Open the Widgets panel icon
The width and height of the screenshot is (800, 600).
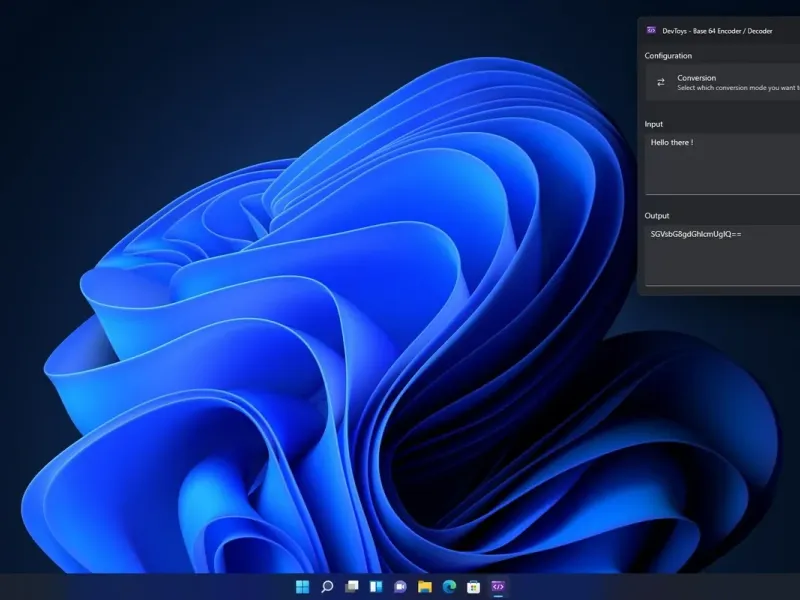[376, 587]
